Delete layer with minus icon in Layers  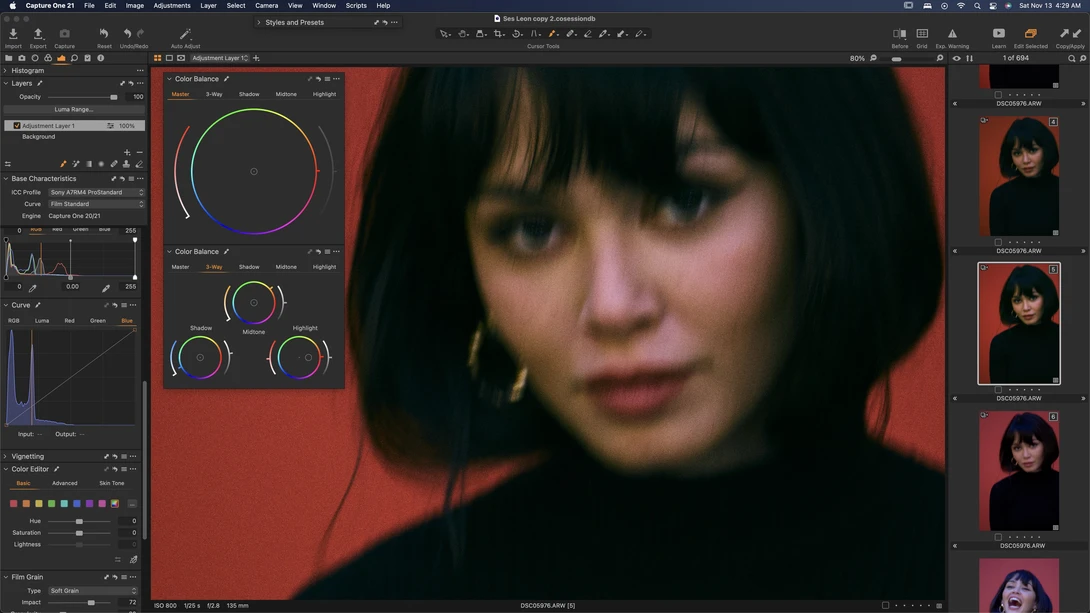click(139, 152)
